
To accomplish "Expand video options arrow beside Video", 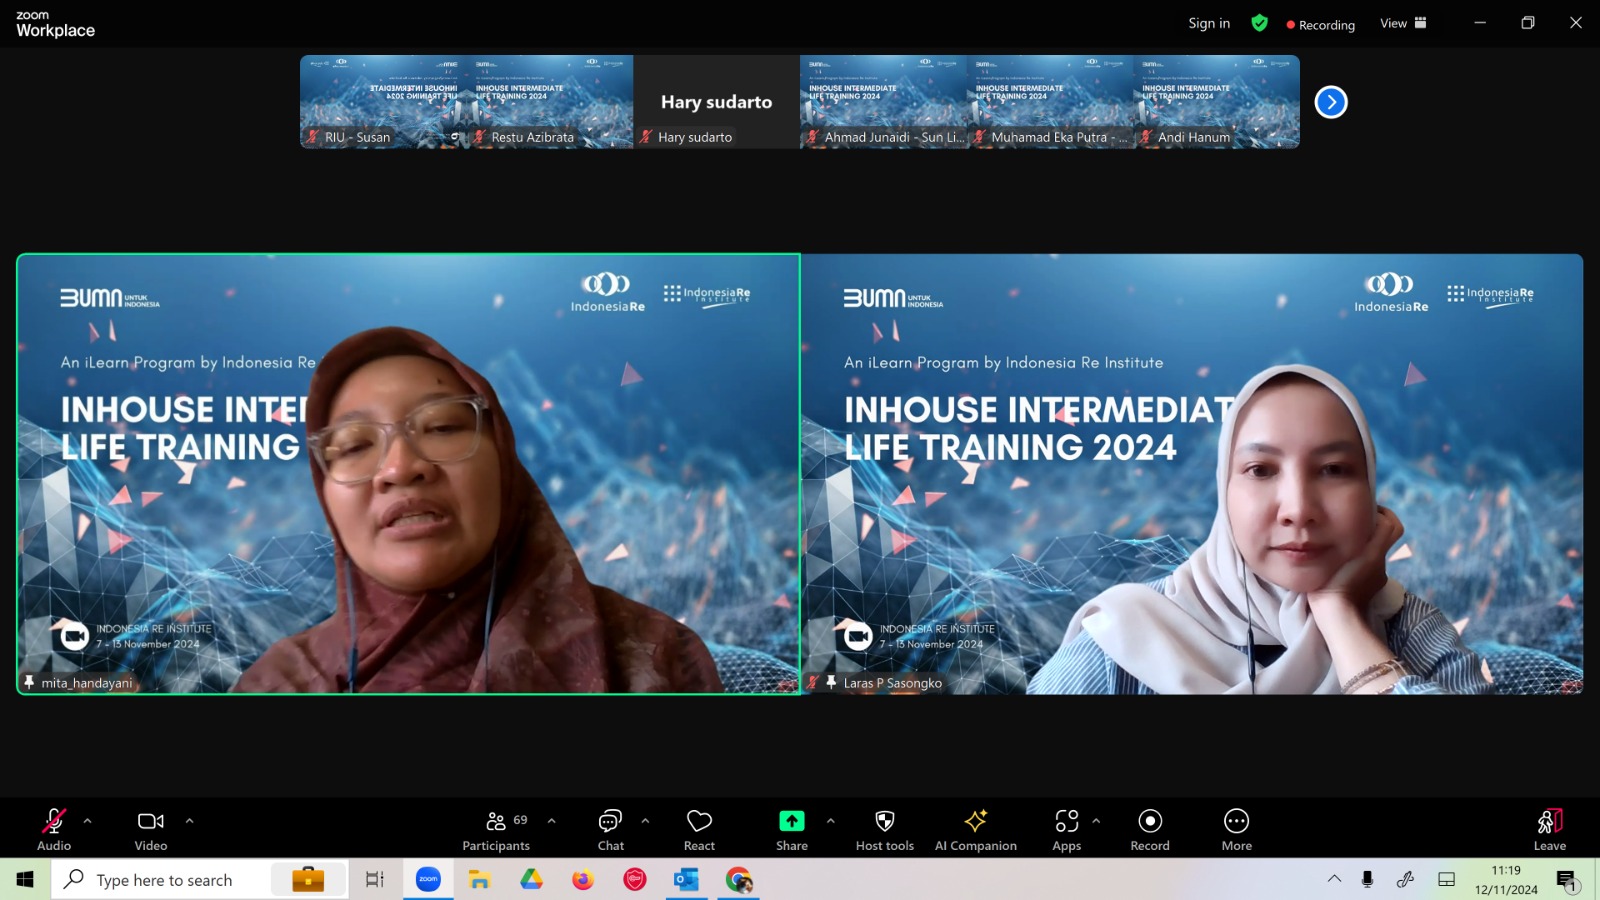I will coord(189,821).
